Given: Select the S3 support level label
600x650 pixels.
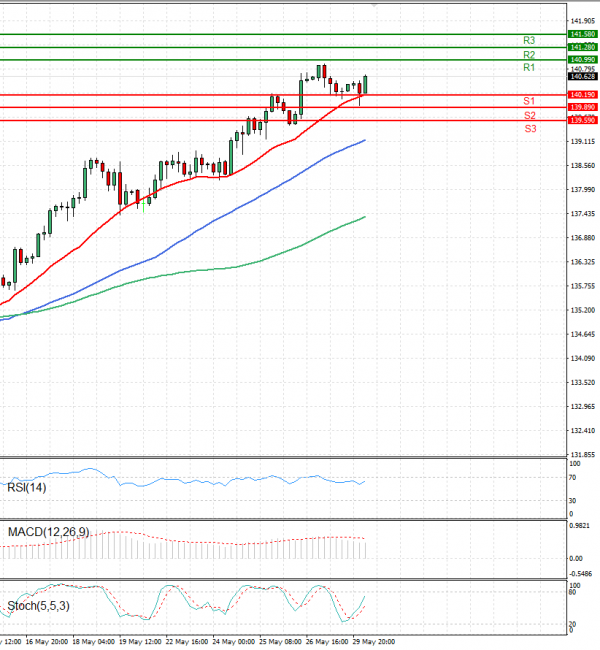Looking at the screenshot, I should (x=529, y=129).
